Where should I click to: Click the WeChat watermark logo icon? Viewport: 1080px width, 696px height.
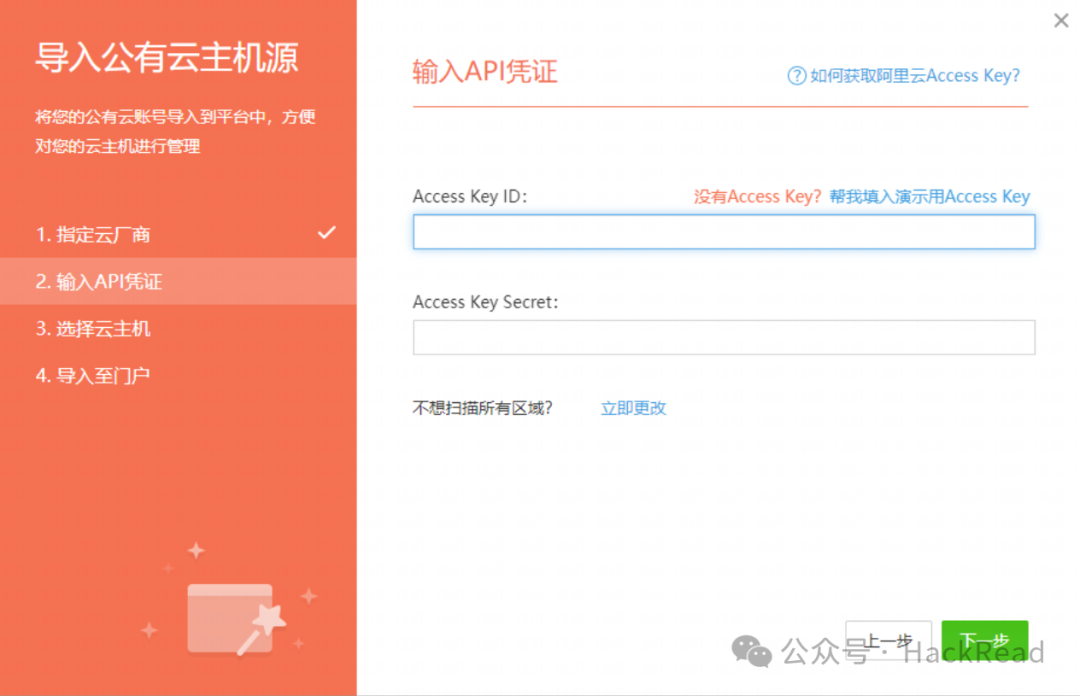pos(752,651)
